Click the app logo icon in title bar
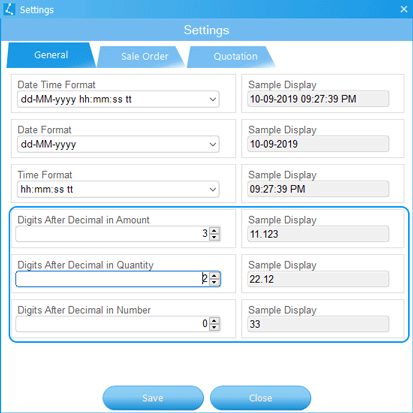The width and height of the screenshot is (413, 413). point(9,9)
